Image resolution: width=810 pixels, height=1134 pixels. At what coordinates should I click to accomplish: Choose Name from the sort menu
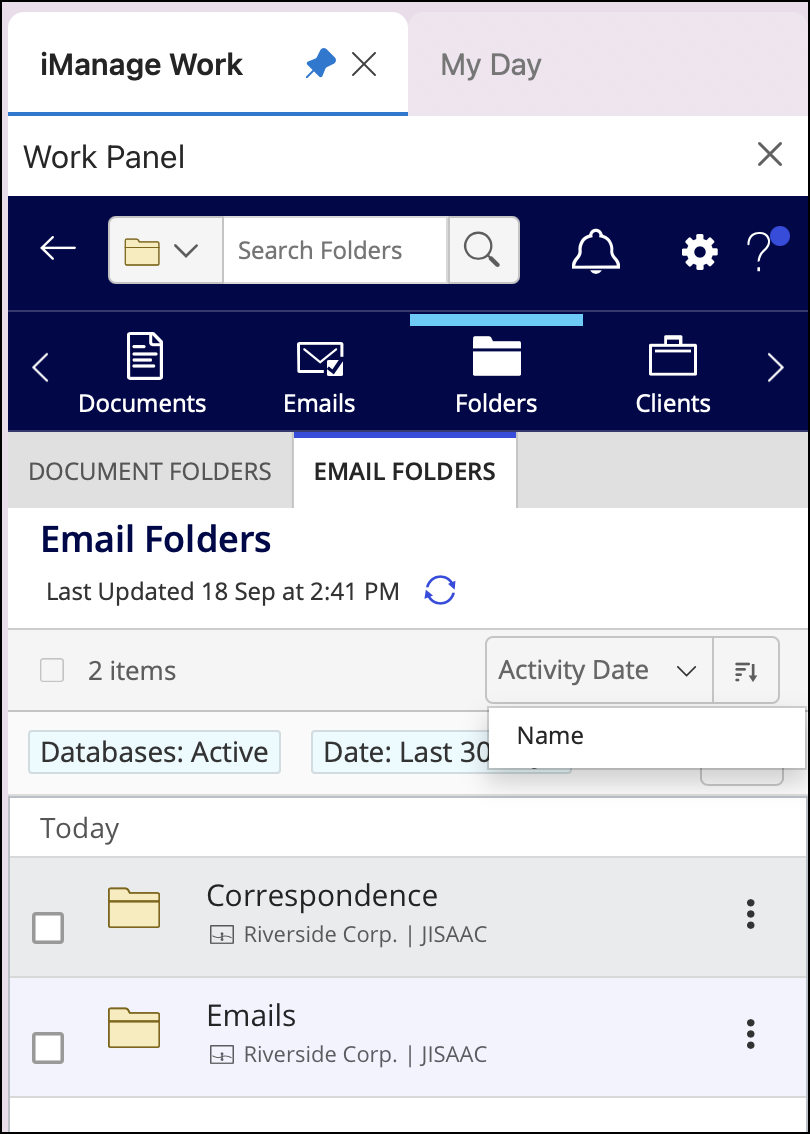point(549,735)
